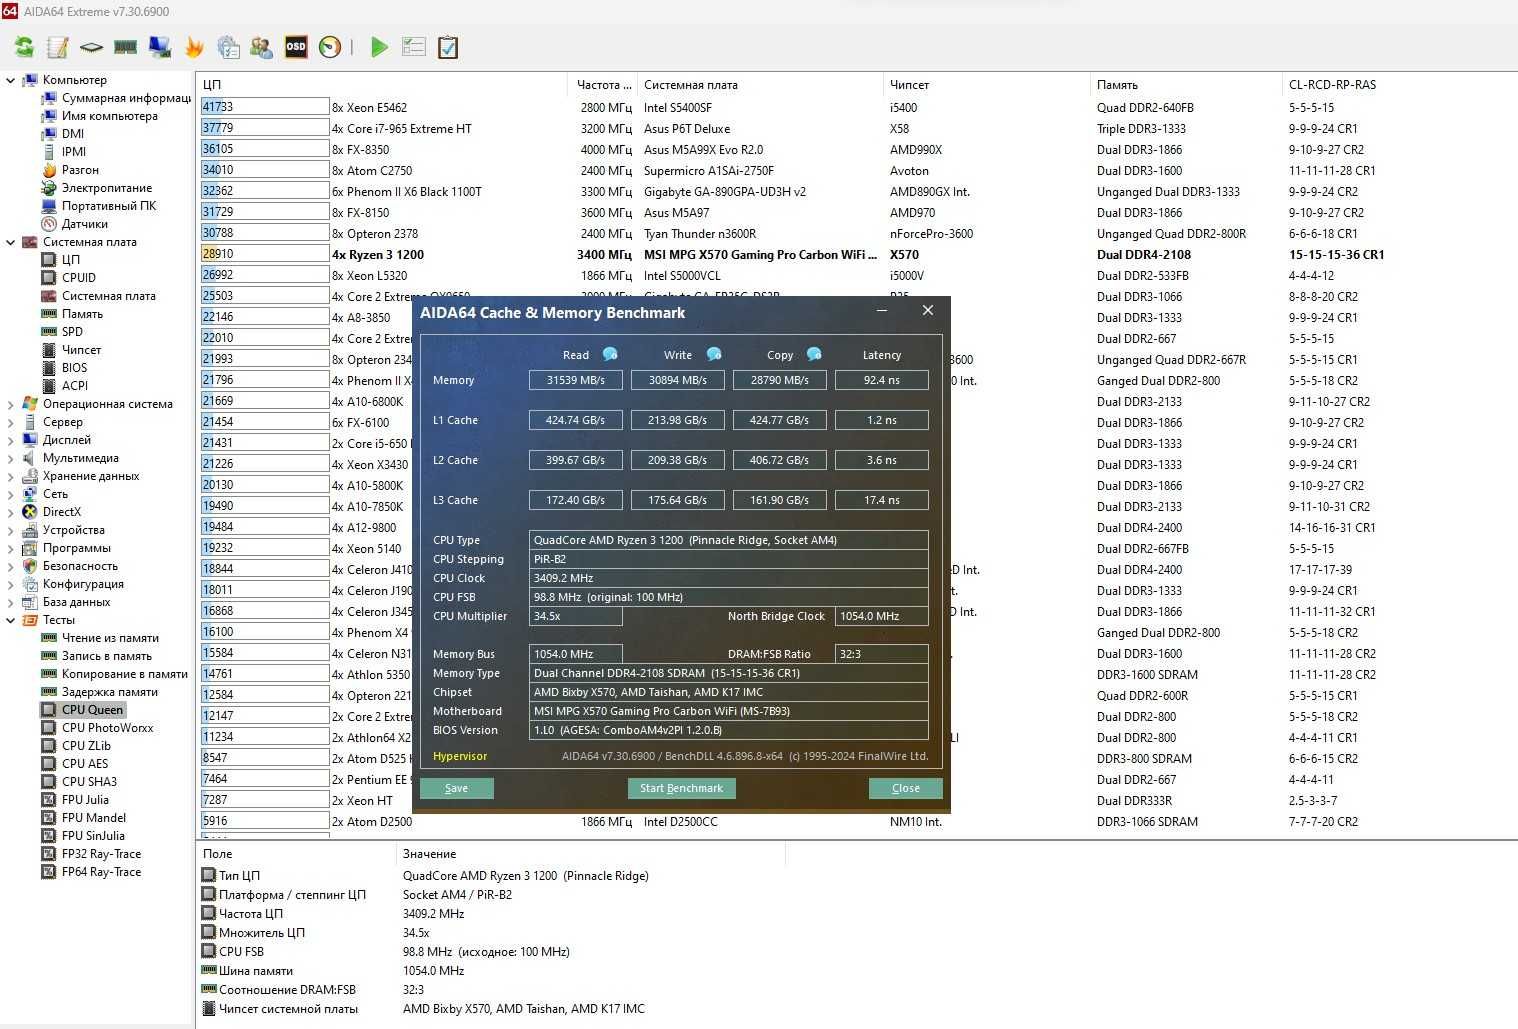Click the Memory Read 31539 MB/s field
The image size is (1518, 1029).
point(575,380)
